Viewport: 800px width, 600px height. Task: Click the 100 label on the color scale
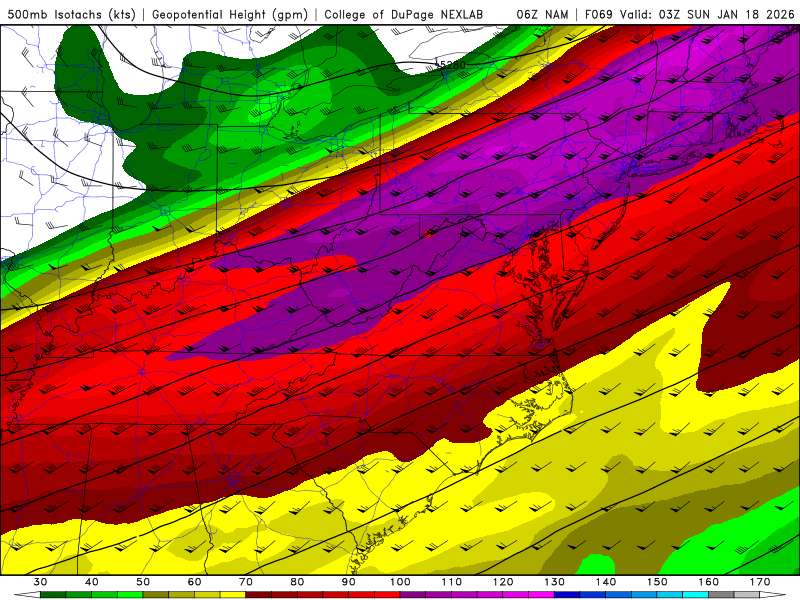tap(400, 582)
